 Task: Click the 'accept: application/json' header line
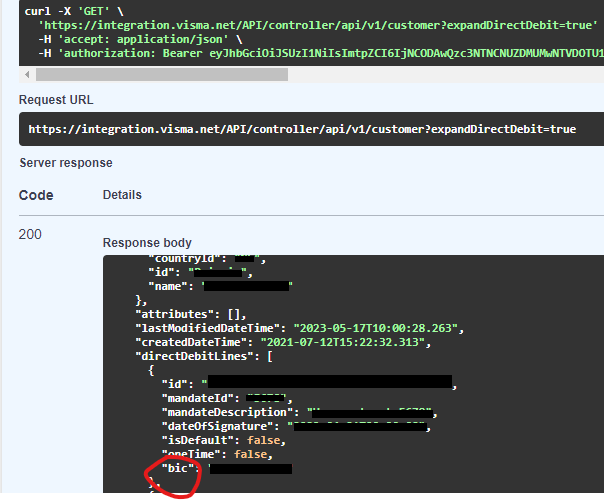coord(140,39)
